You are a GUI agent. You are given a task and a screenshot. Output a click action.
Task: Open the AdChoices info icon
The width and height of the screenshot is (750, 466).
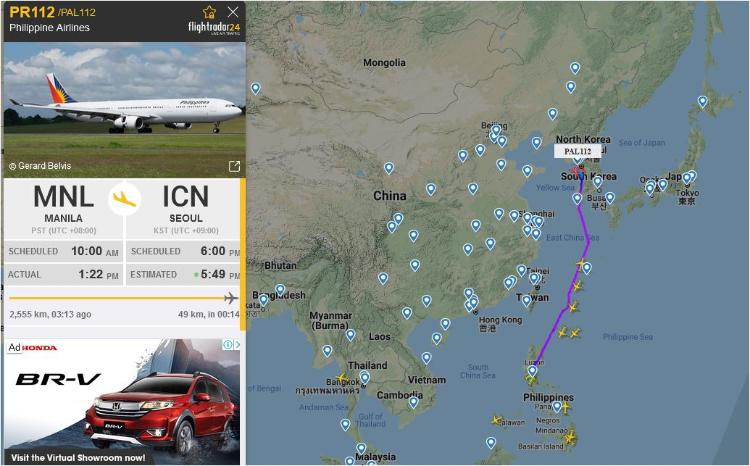(228, 344)
